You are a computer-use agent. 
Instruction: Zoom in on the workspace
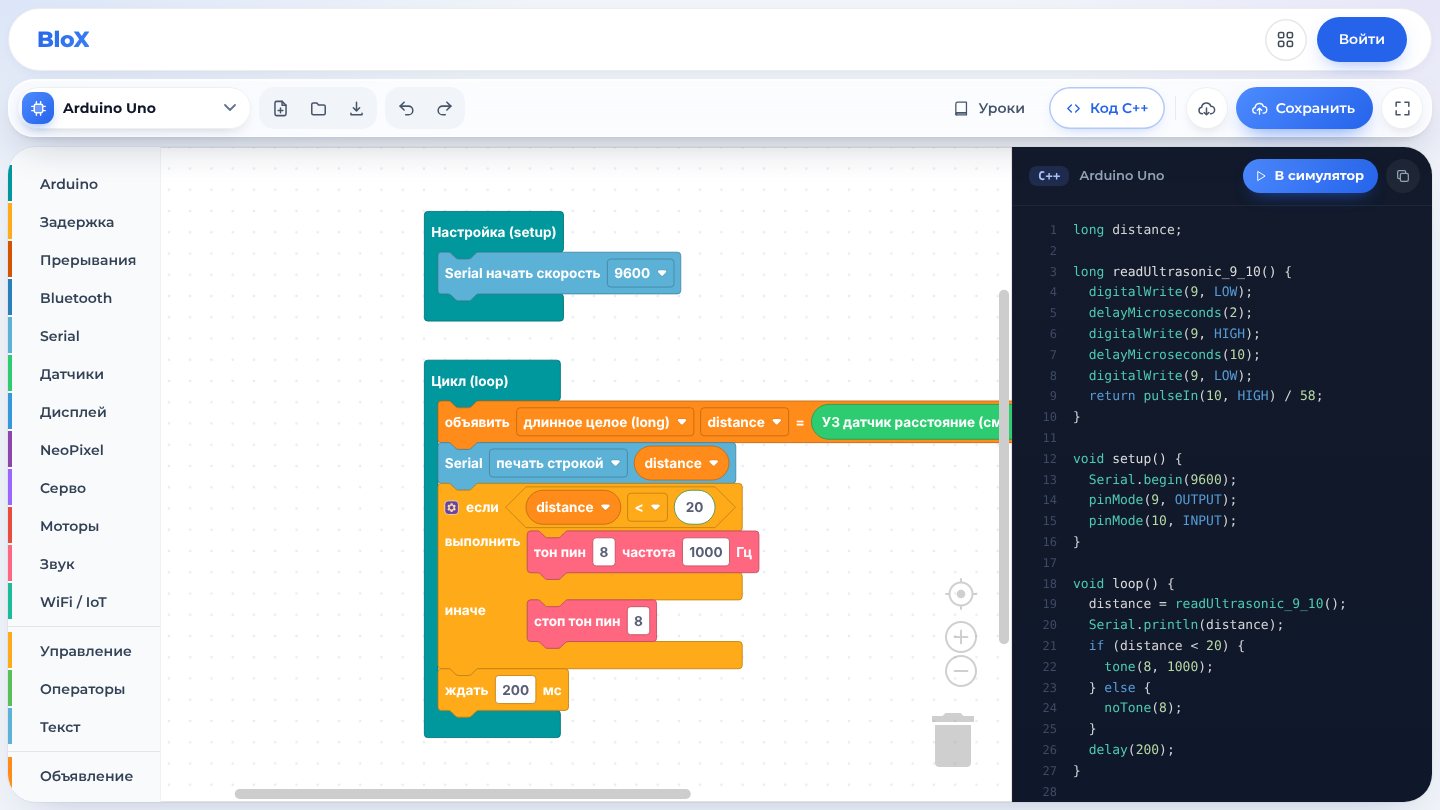(961, 637)
